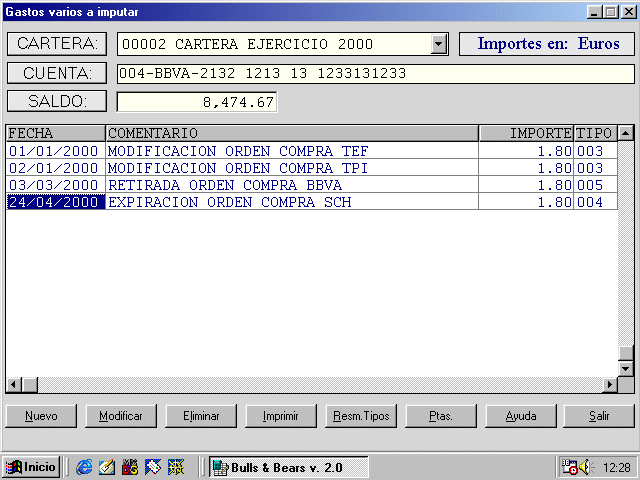Switch to Bulls & Bears v. 2.0 taskbar button

289,467
